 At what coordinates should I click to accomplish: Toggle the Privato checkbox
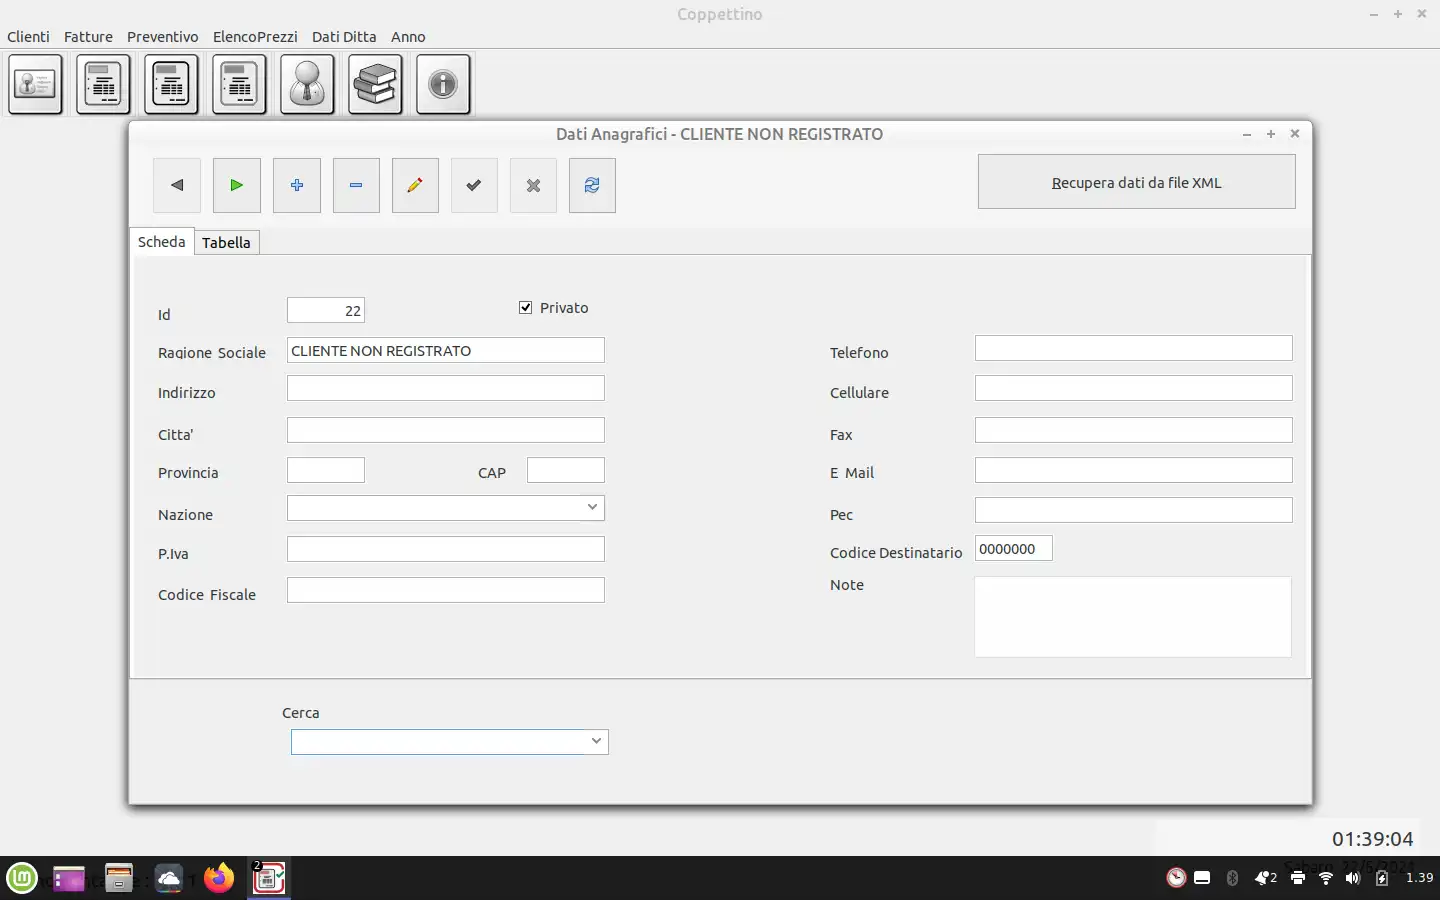pos(526,308)
